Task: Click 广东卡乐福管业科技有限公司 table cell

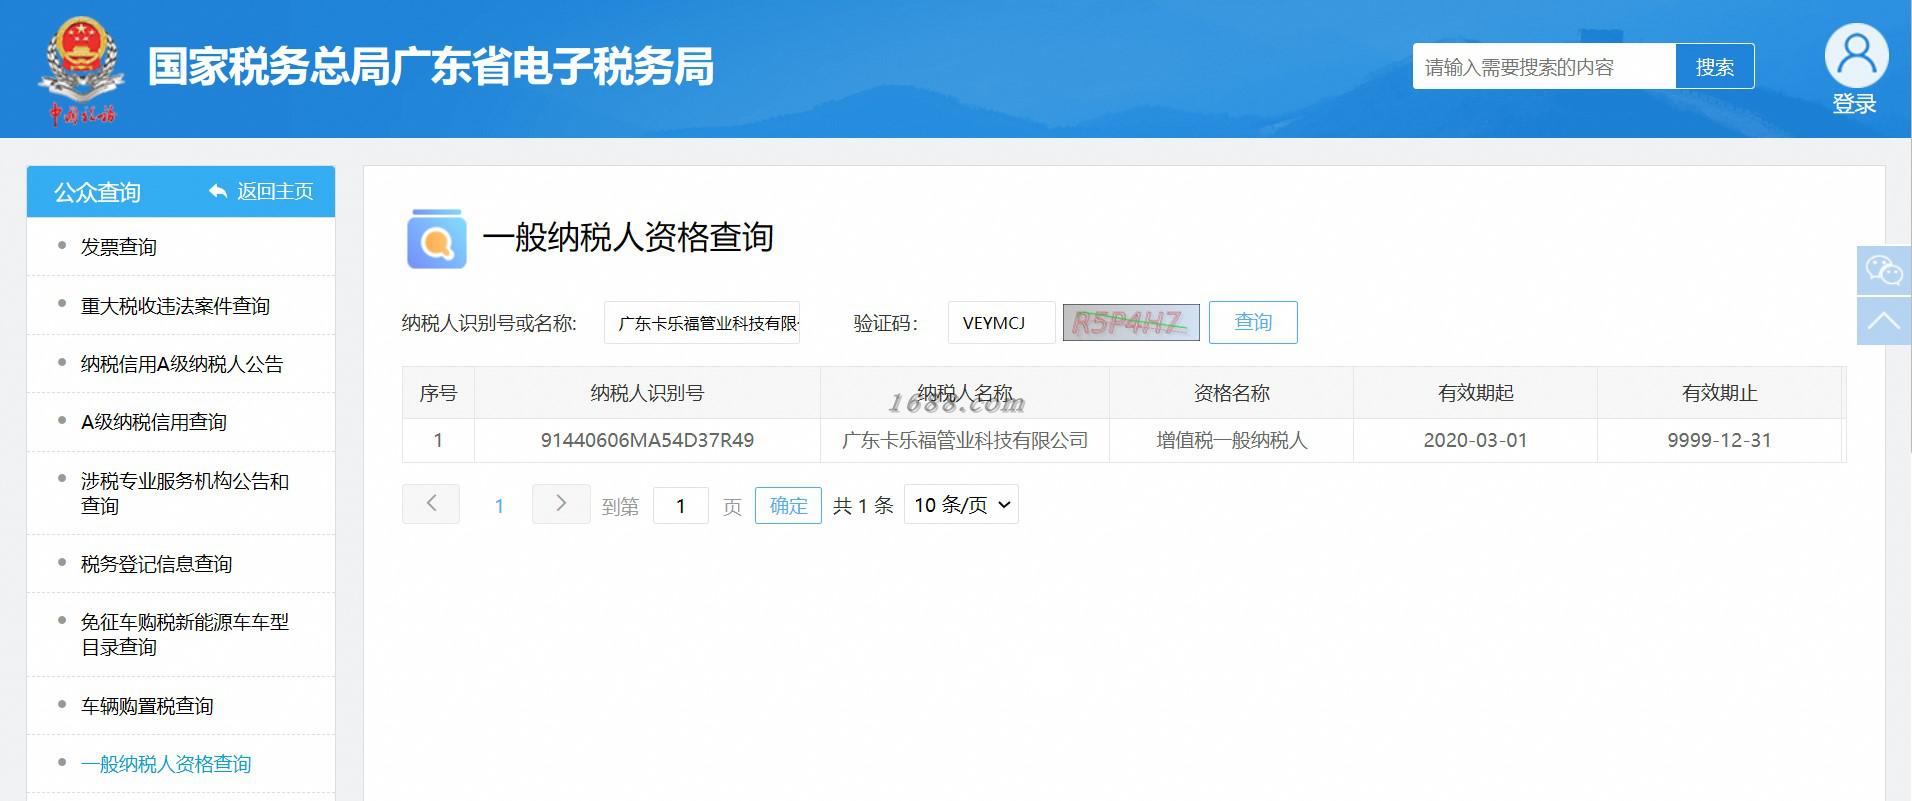Action: [x=965, y=440]
